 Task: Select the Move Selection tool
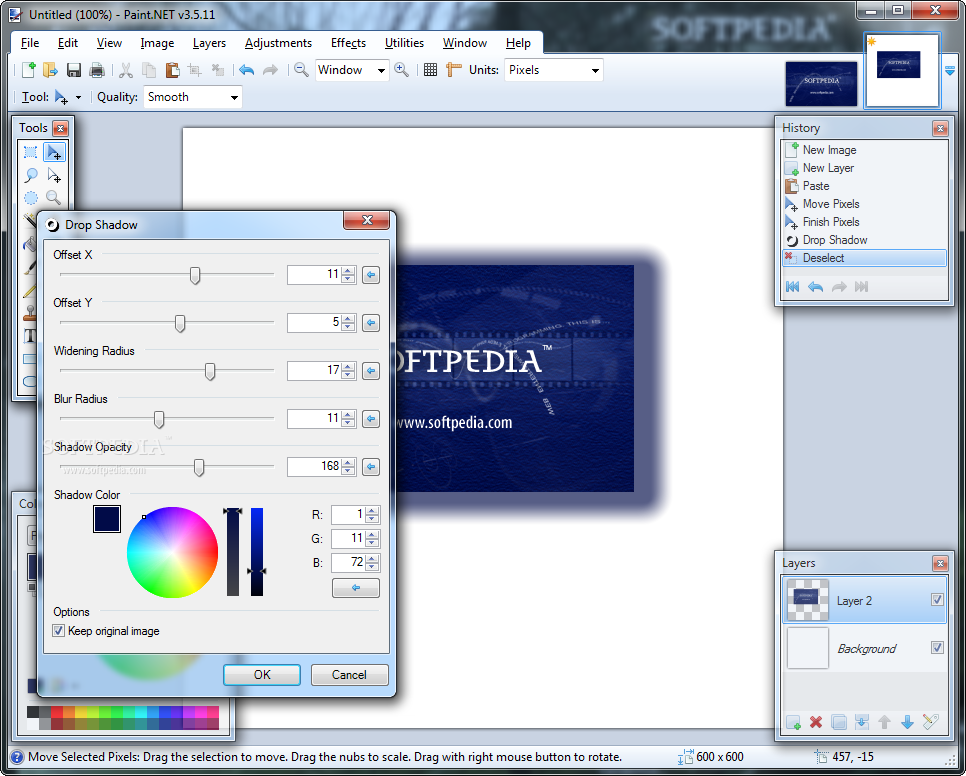coord(54,176)
